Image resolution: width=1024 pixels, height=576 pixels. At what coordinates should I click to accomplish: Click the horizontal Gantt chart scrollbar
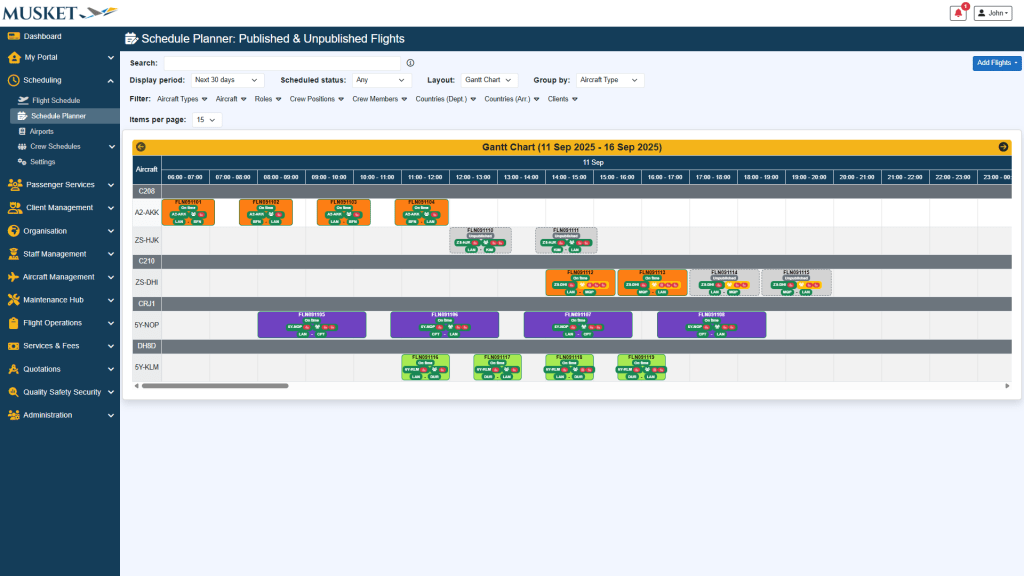click(x=214, y=385)
